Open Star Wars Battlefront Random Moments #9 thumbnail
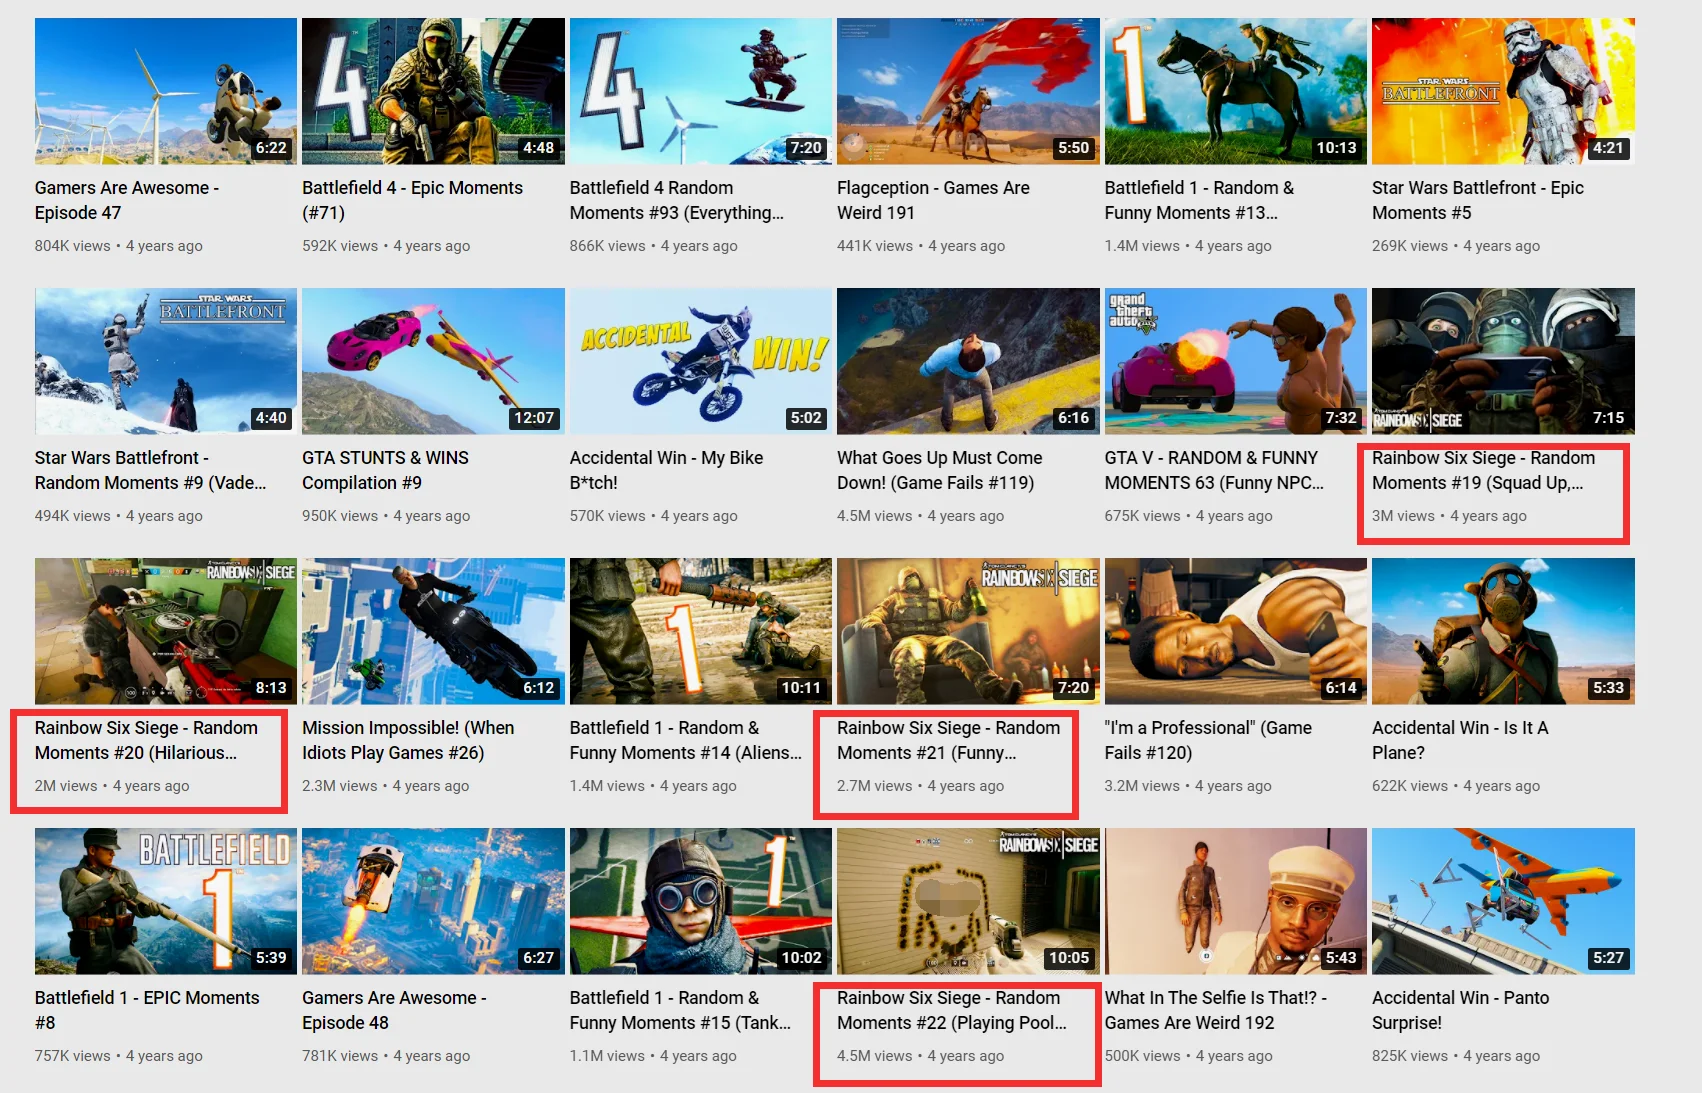Image resolution: width=1702 pixels, height=1093 pixels. pyautogui.click(x=166, y=361)
